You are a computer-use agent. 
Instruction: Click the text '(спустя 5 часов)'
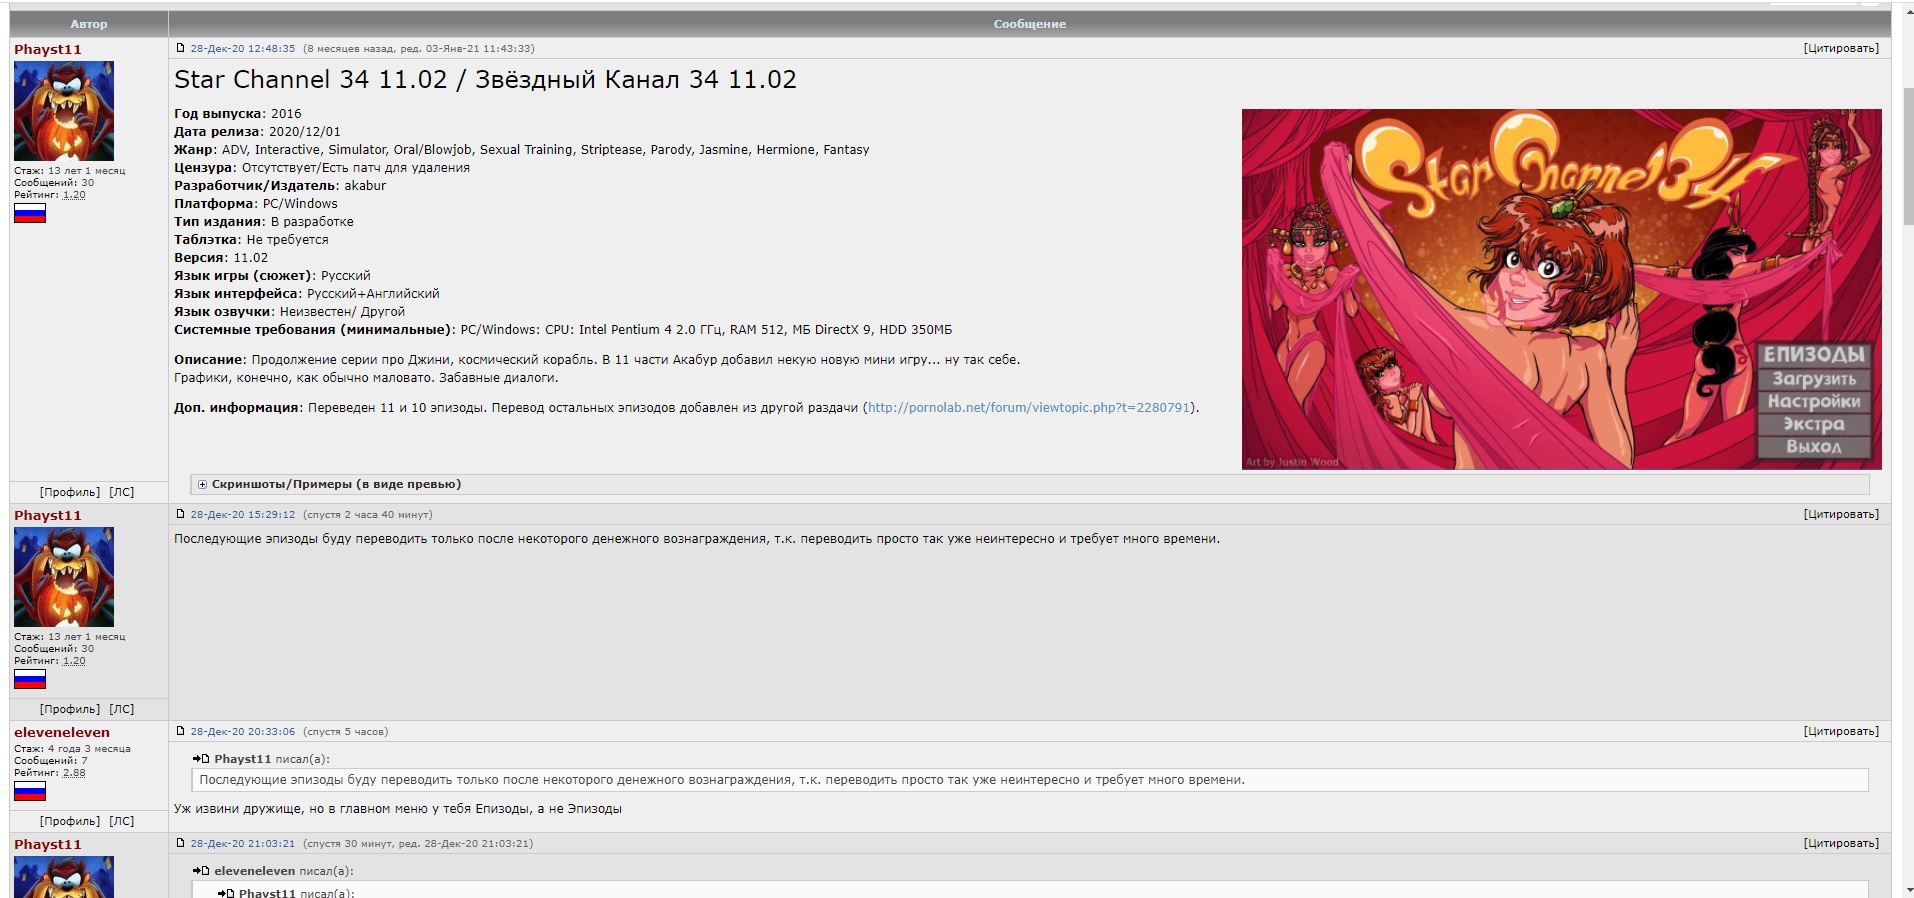[x=345, y=731]
